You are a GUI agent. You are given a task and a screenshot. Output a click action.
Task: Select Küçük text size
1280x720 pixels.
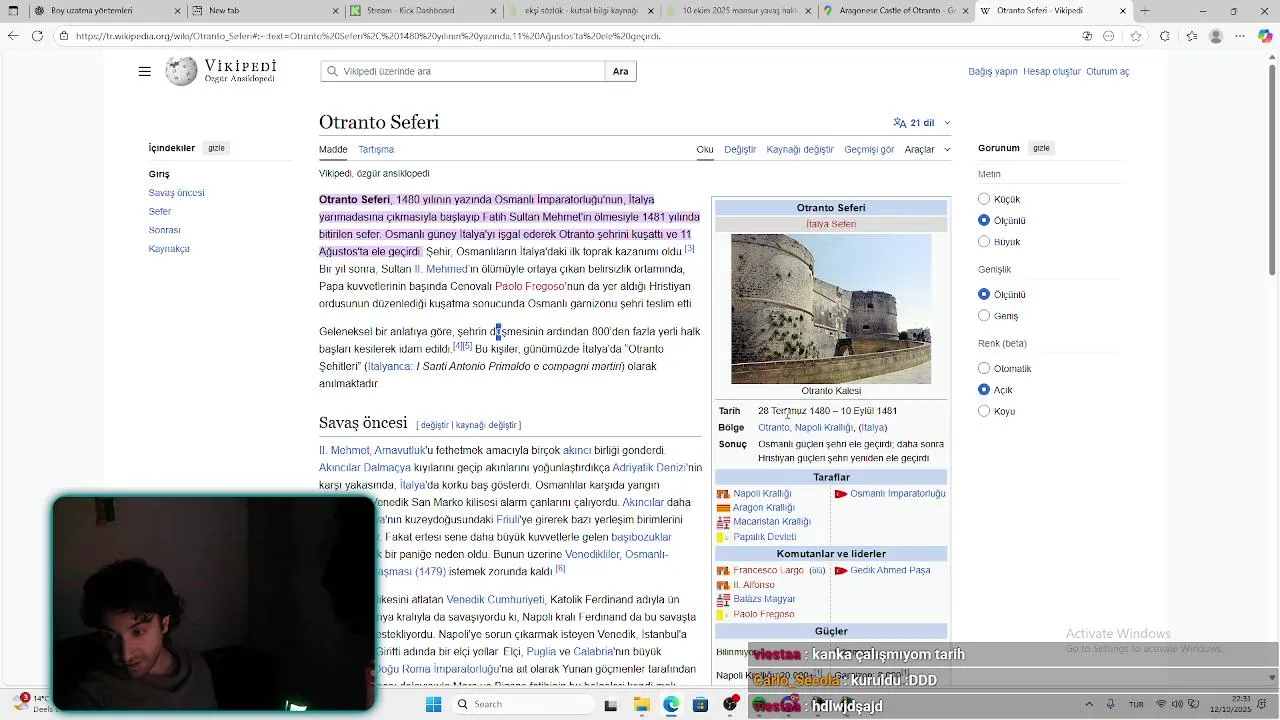[x=984, y=199]
